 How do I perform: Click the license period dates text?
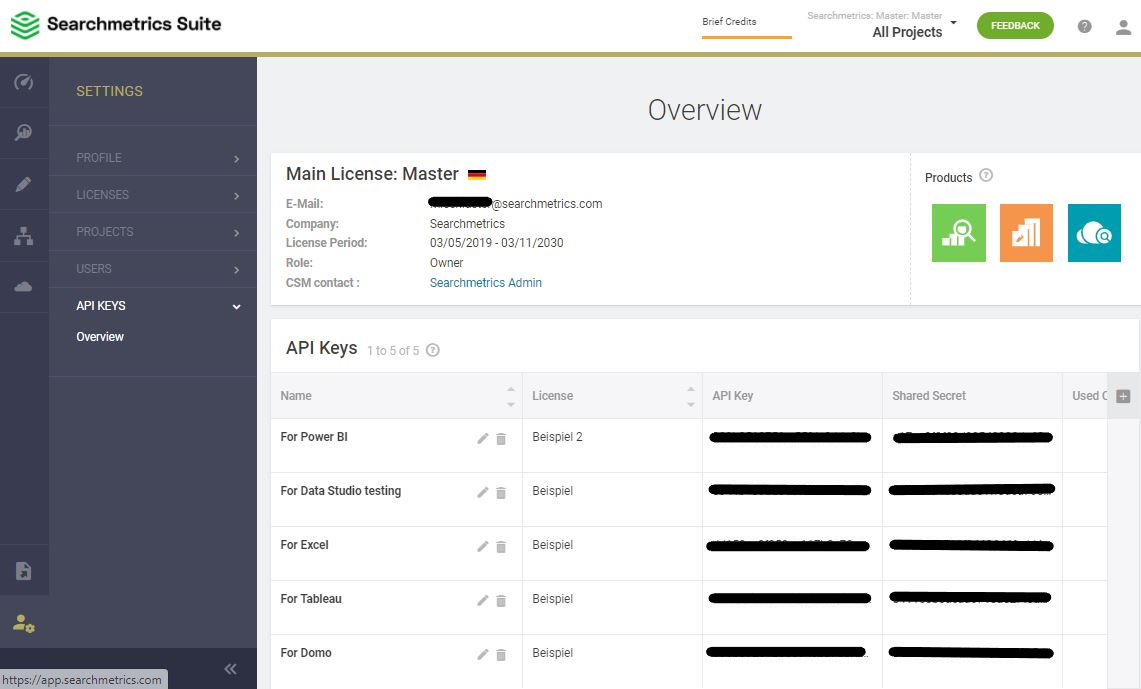pos(496,243)
